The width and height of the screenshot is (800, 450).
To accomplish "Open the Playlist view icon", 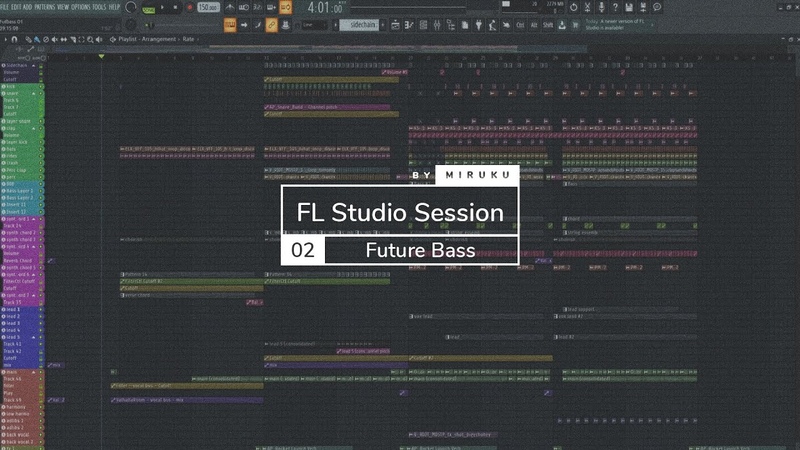I will 395,25.
